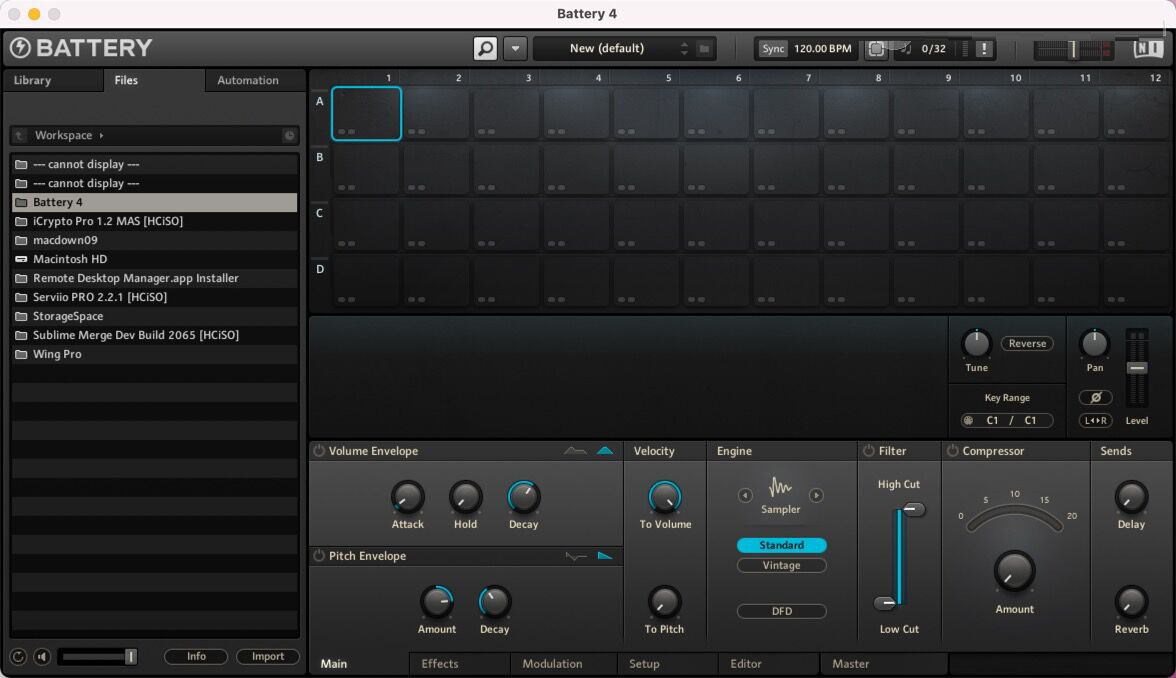Viewport: 1176px width, 678px height.
Task: Select the blue AHDSR volume envelope icon
Action: coord(605,451)
